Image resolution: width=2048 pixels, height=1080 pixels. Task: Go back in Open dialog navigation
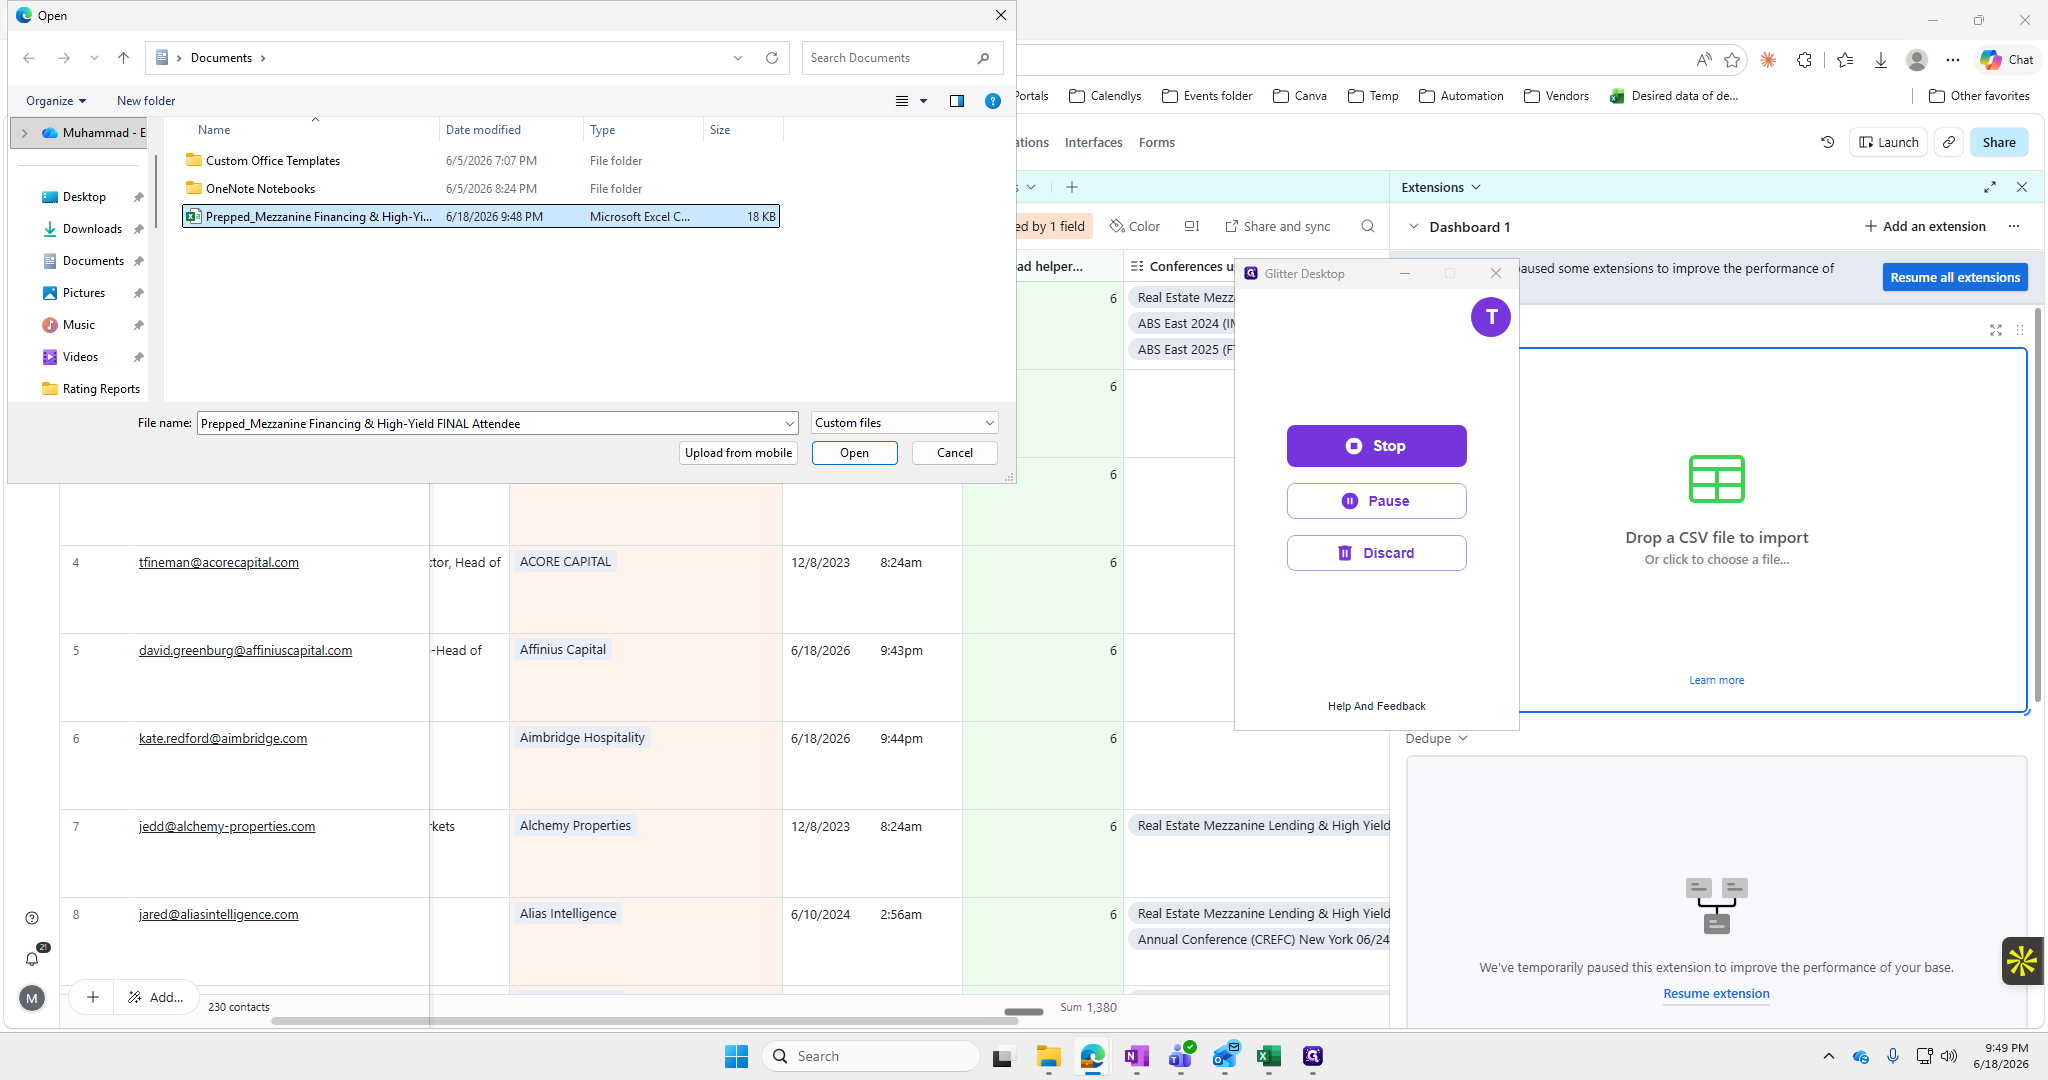coord(29,58)
